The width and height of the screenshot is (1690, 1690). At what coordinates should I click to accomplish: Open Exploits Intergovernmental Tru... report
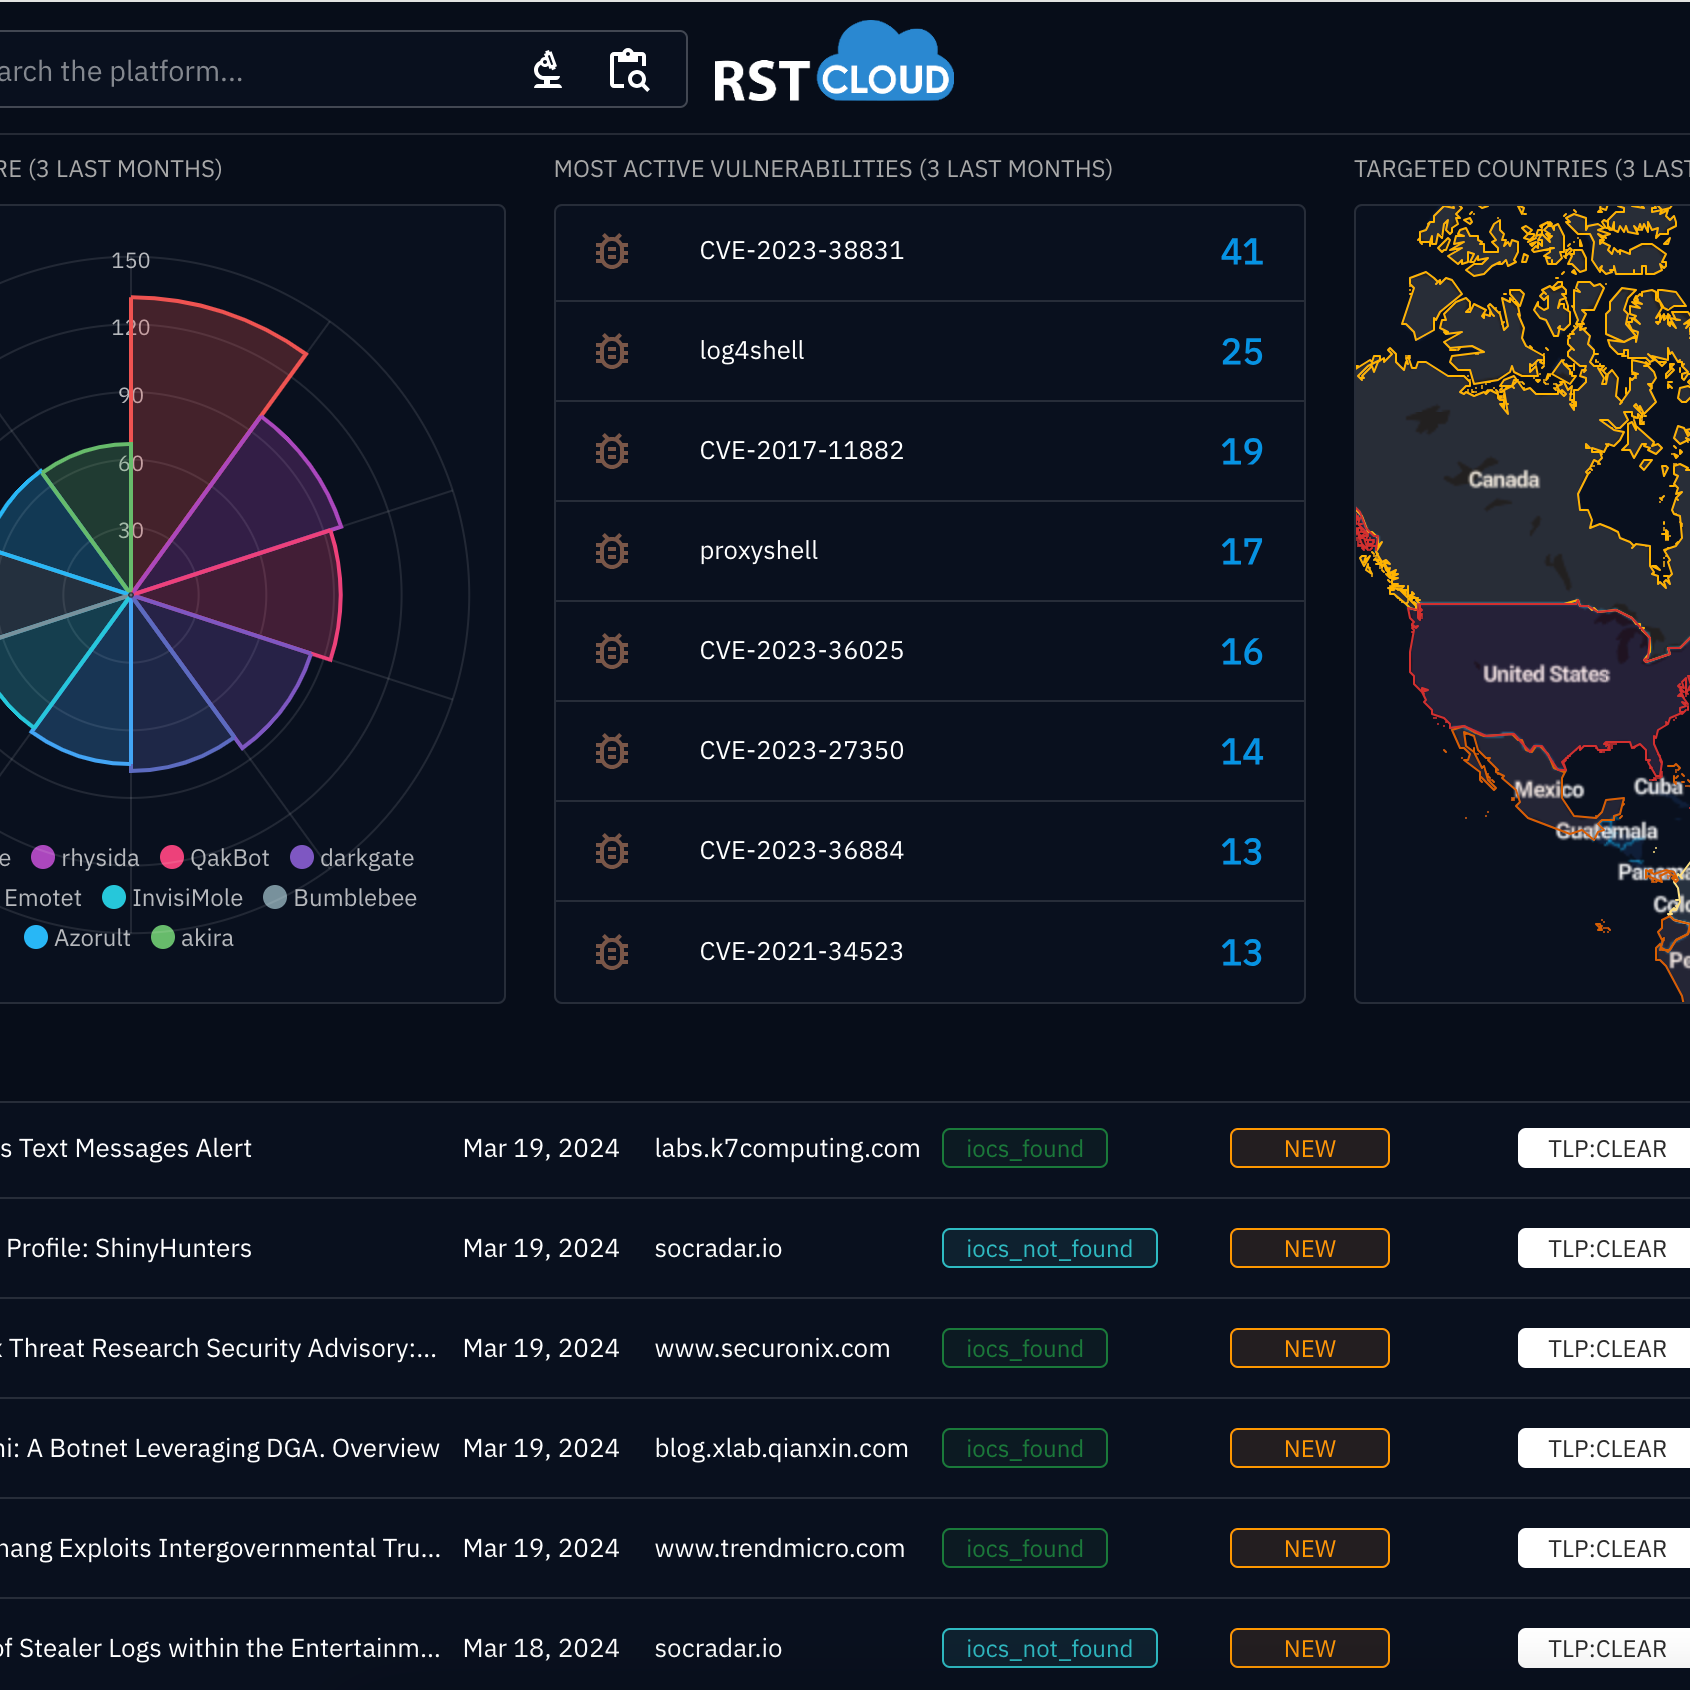220,1548
